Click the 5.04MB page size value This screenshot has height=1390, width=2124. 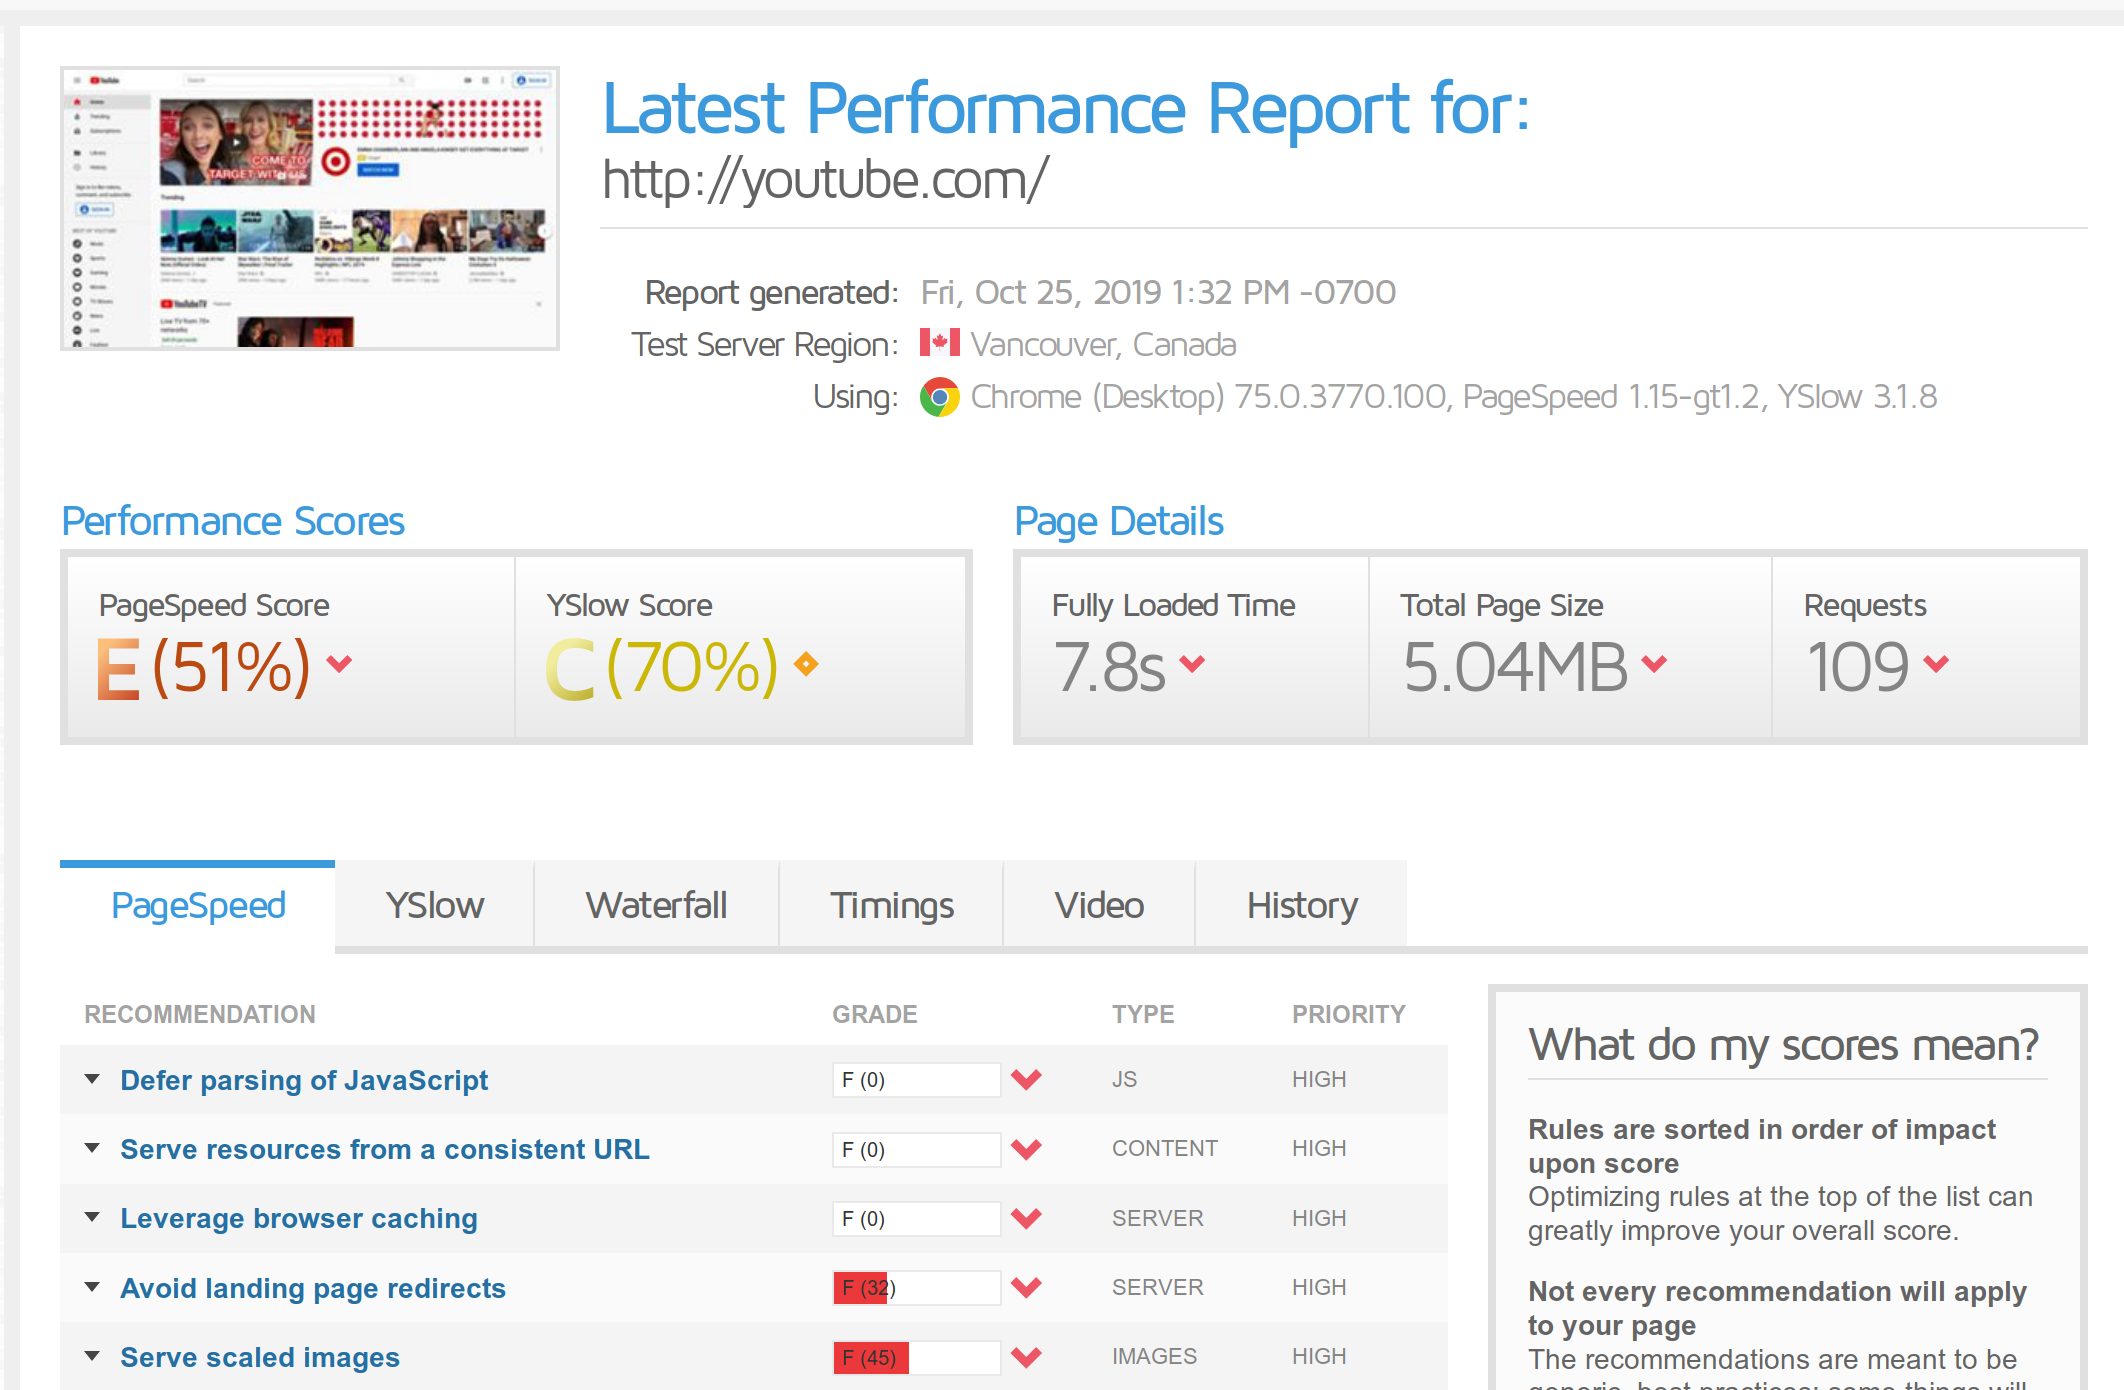1515,667
